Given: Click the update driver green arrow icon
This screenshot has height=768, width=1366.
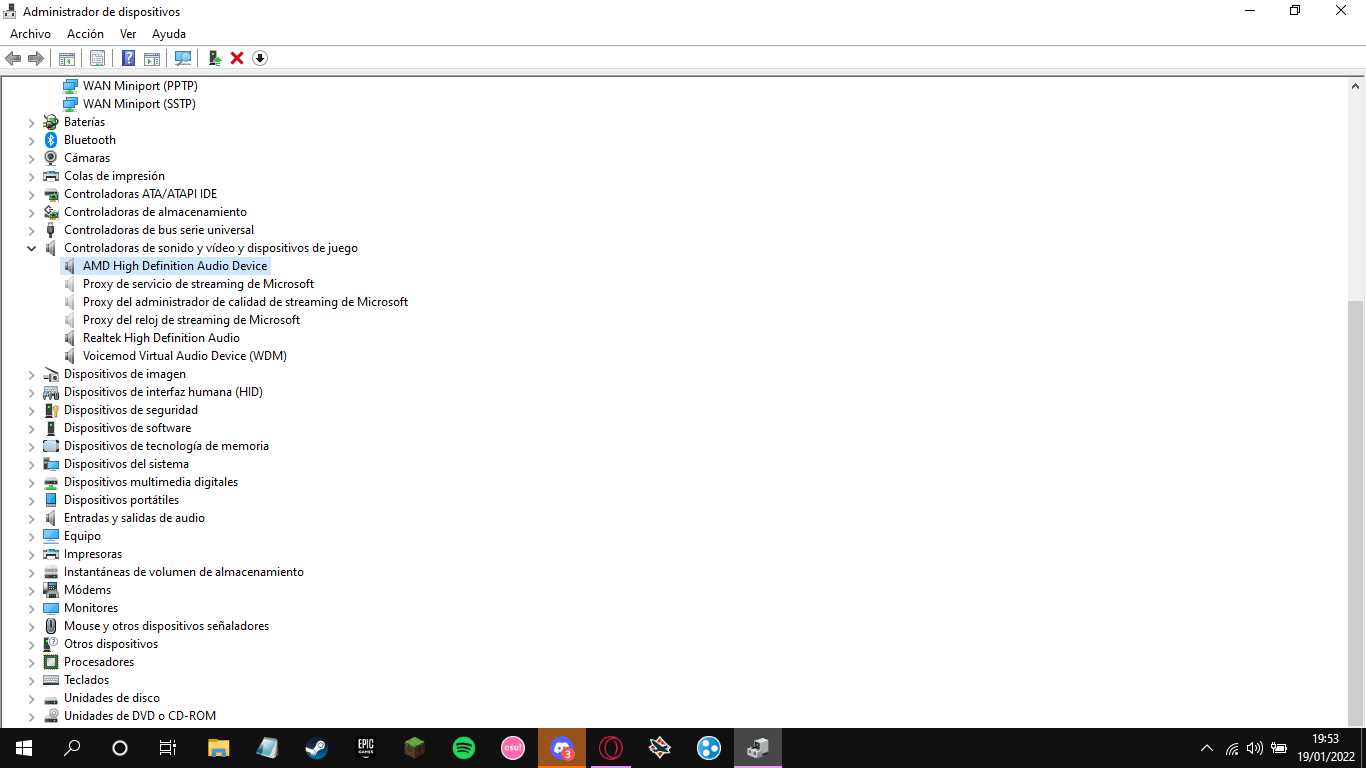Looking at the screenshot, I should point(214,58).
